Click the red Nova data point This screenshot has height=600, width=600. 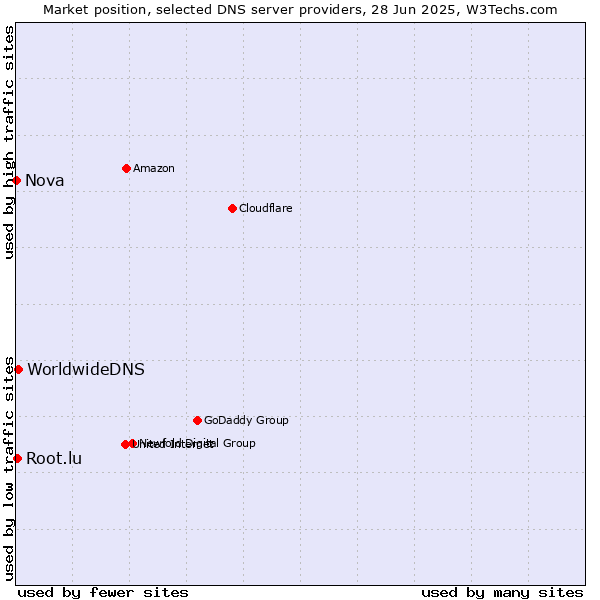coord(16,180)
